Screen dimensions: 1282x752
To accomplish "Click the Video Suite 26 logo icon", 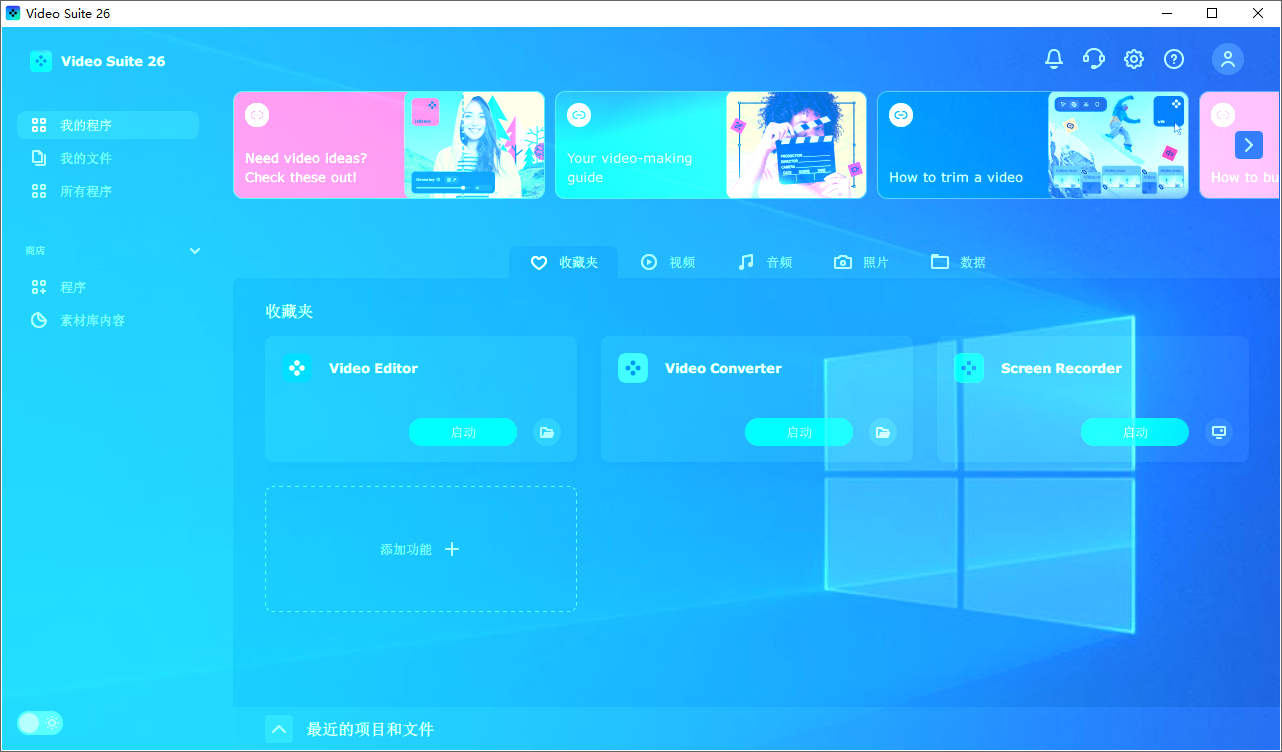I will click(x=40, y=61).
